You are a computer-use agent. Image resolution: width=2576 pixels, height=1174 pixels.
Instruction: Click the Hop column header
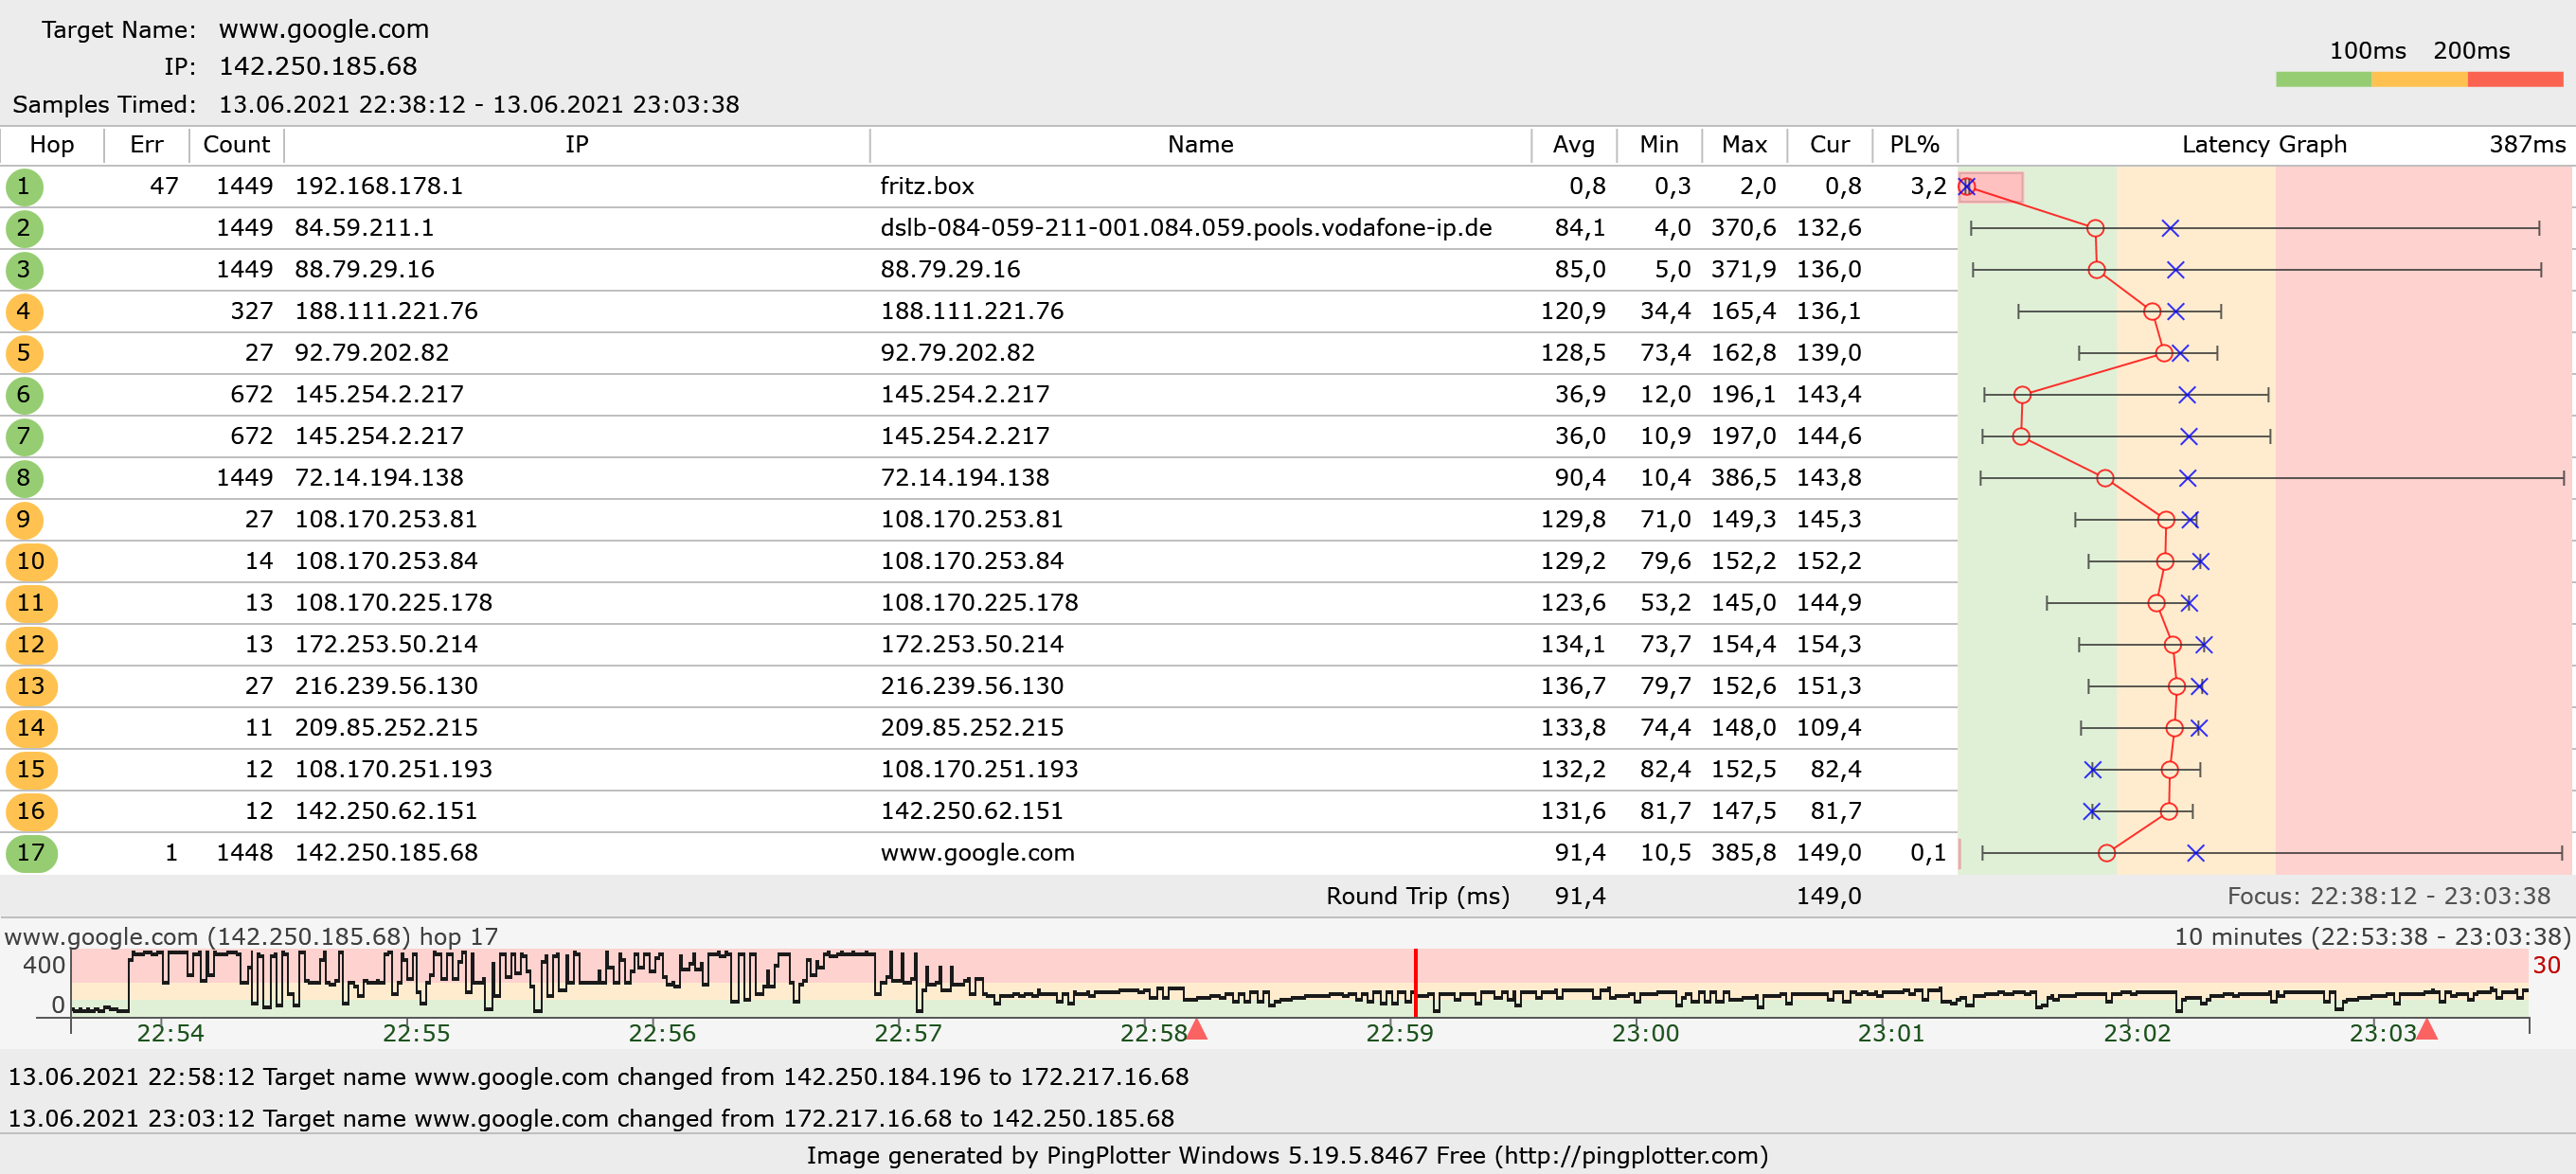[52, 145]
